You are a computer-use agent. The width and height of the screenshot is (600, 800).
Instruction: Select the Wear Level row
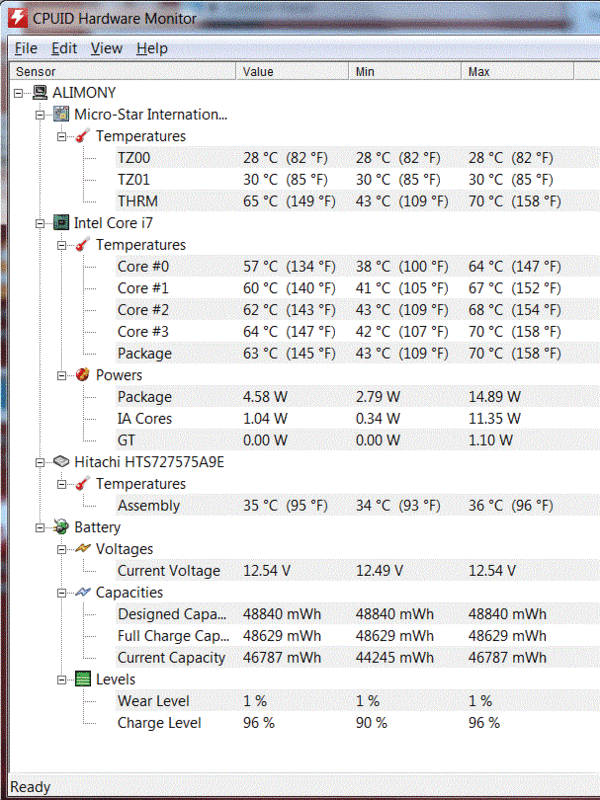pos(358,701)
